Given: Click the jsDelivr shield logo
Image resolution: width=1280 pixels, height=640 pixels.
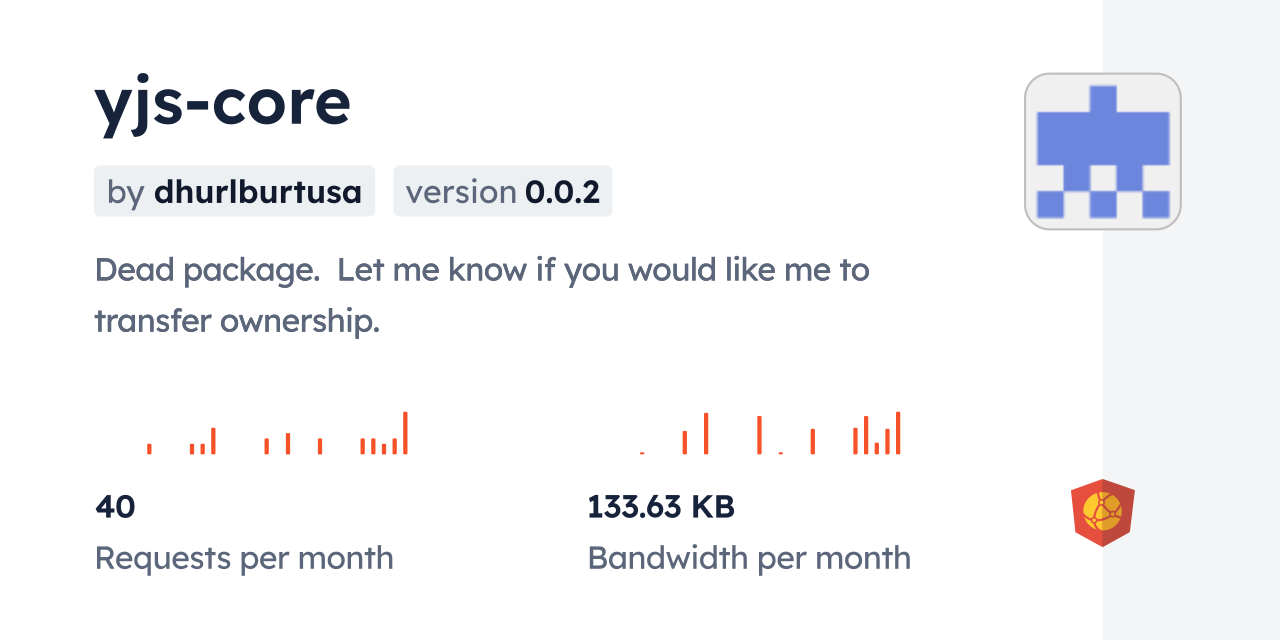Looking at the screenshot, I should click(1102, 513).
